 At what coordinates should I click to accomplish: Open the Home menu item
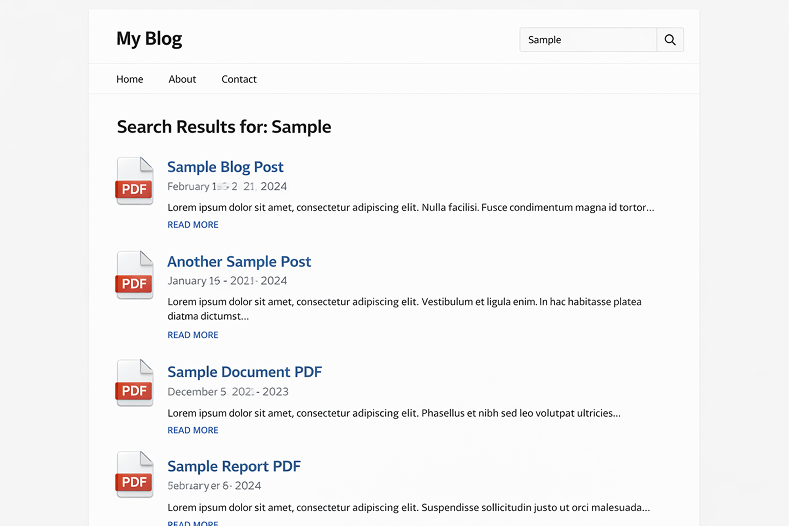(130, 79)
